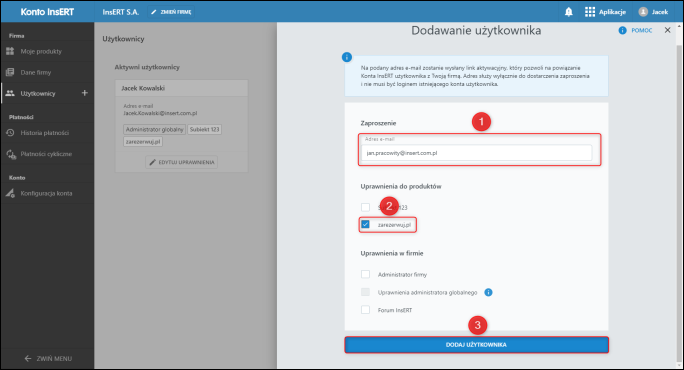Click the Moje produkty sidebar icon

click(10, 51)
